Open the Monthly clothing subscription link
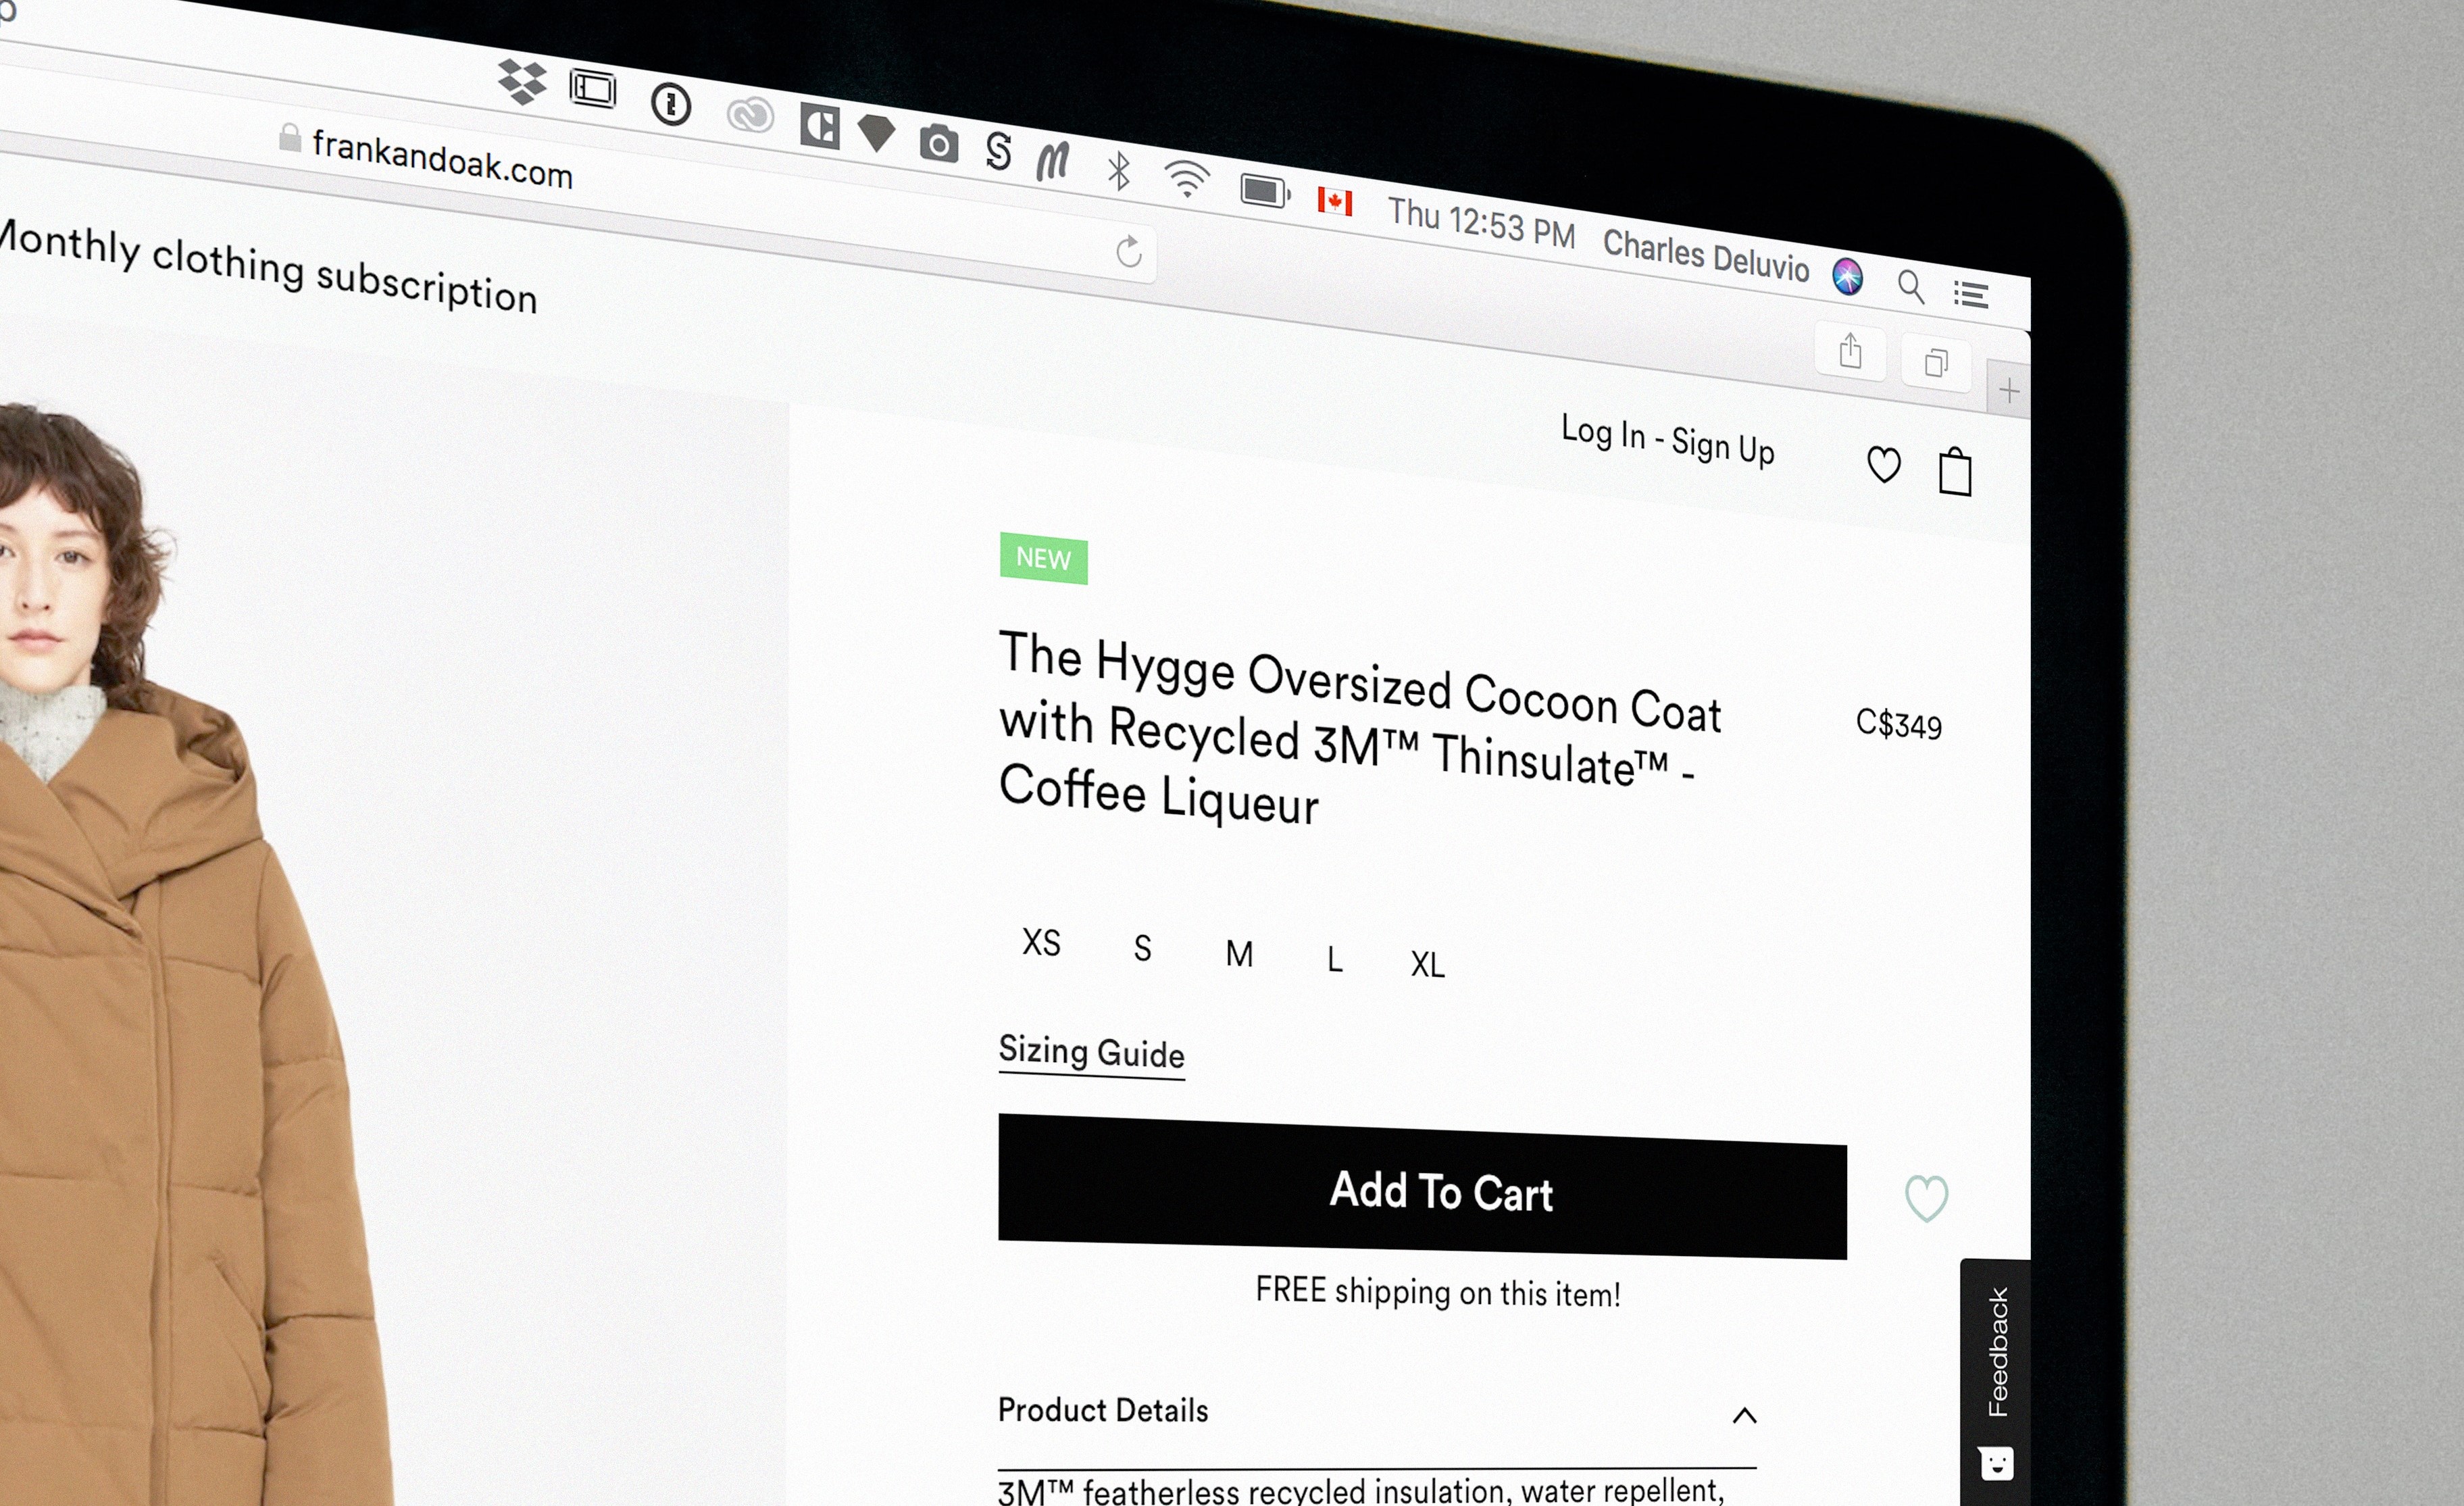 (268, 268)
